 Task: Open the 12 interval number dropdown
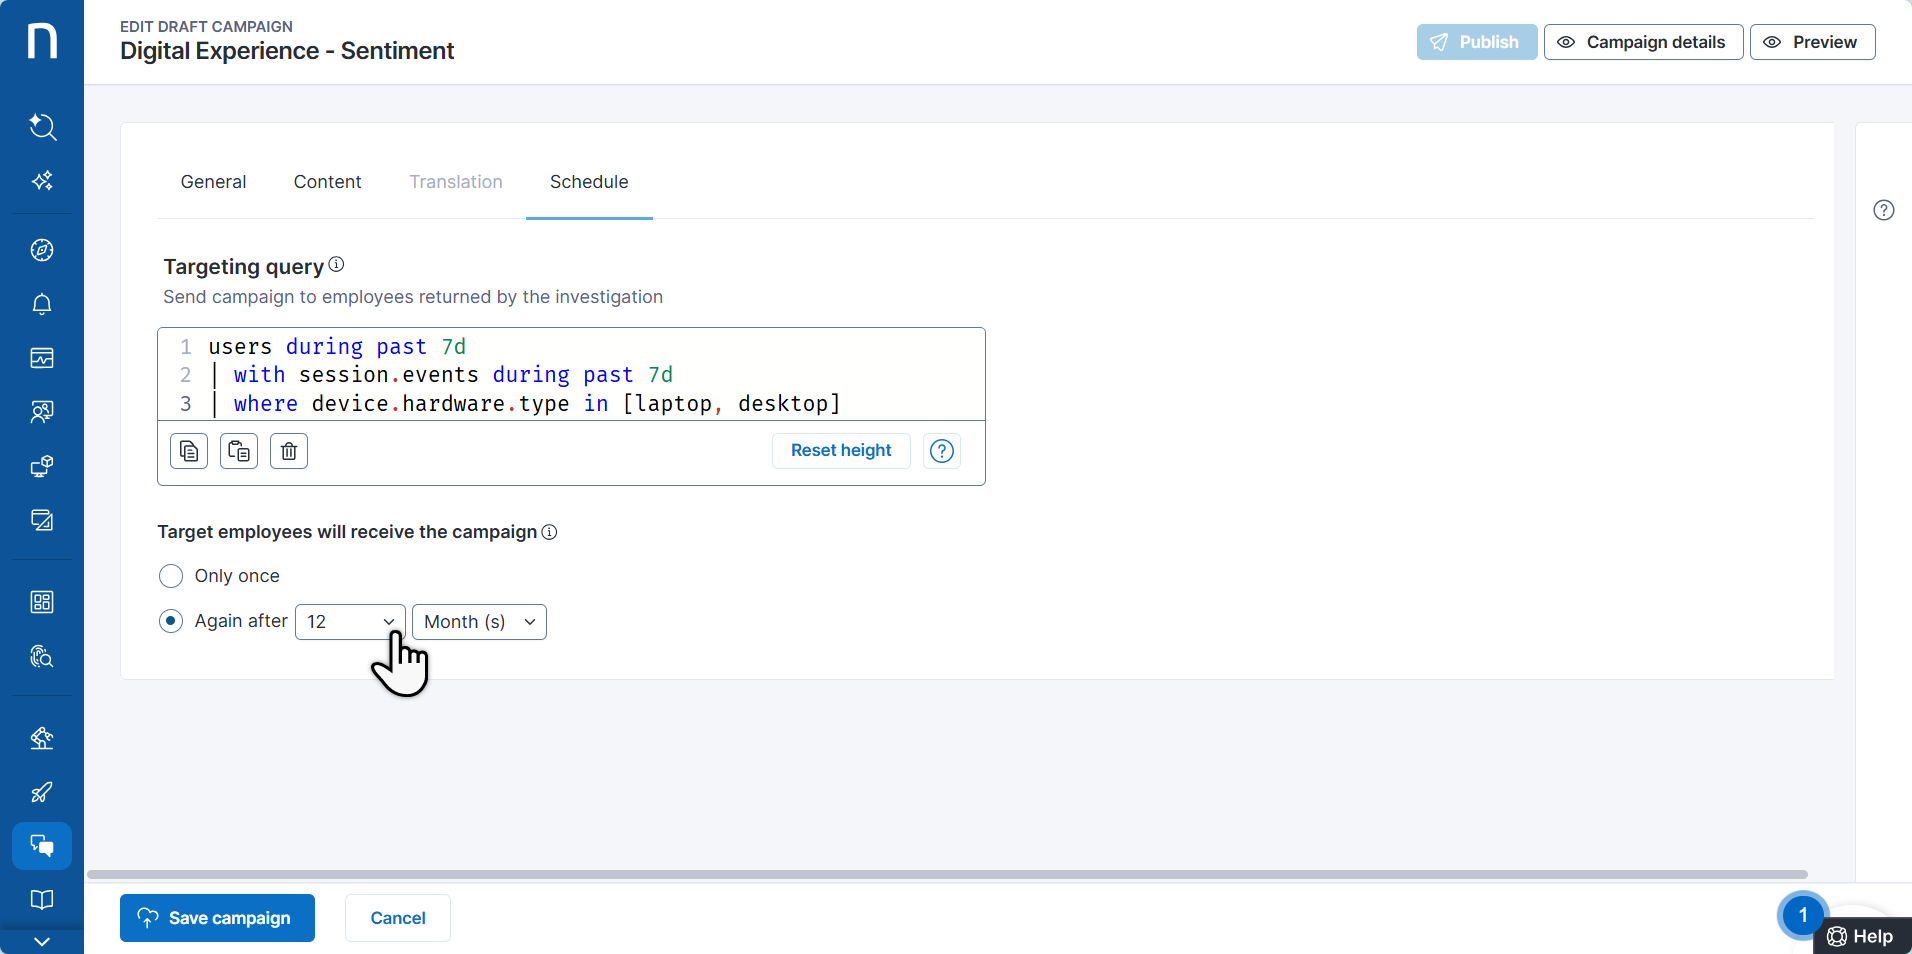(x=350, y=622)
